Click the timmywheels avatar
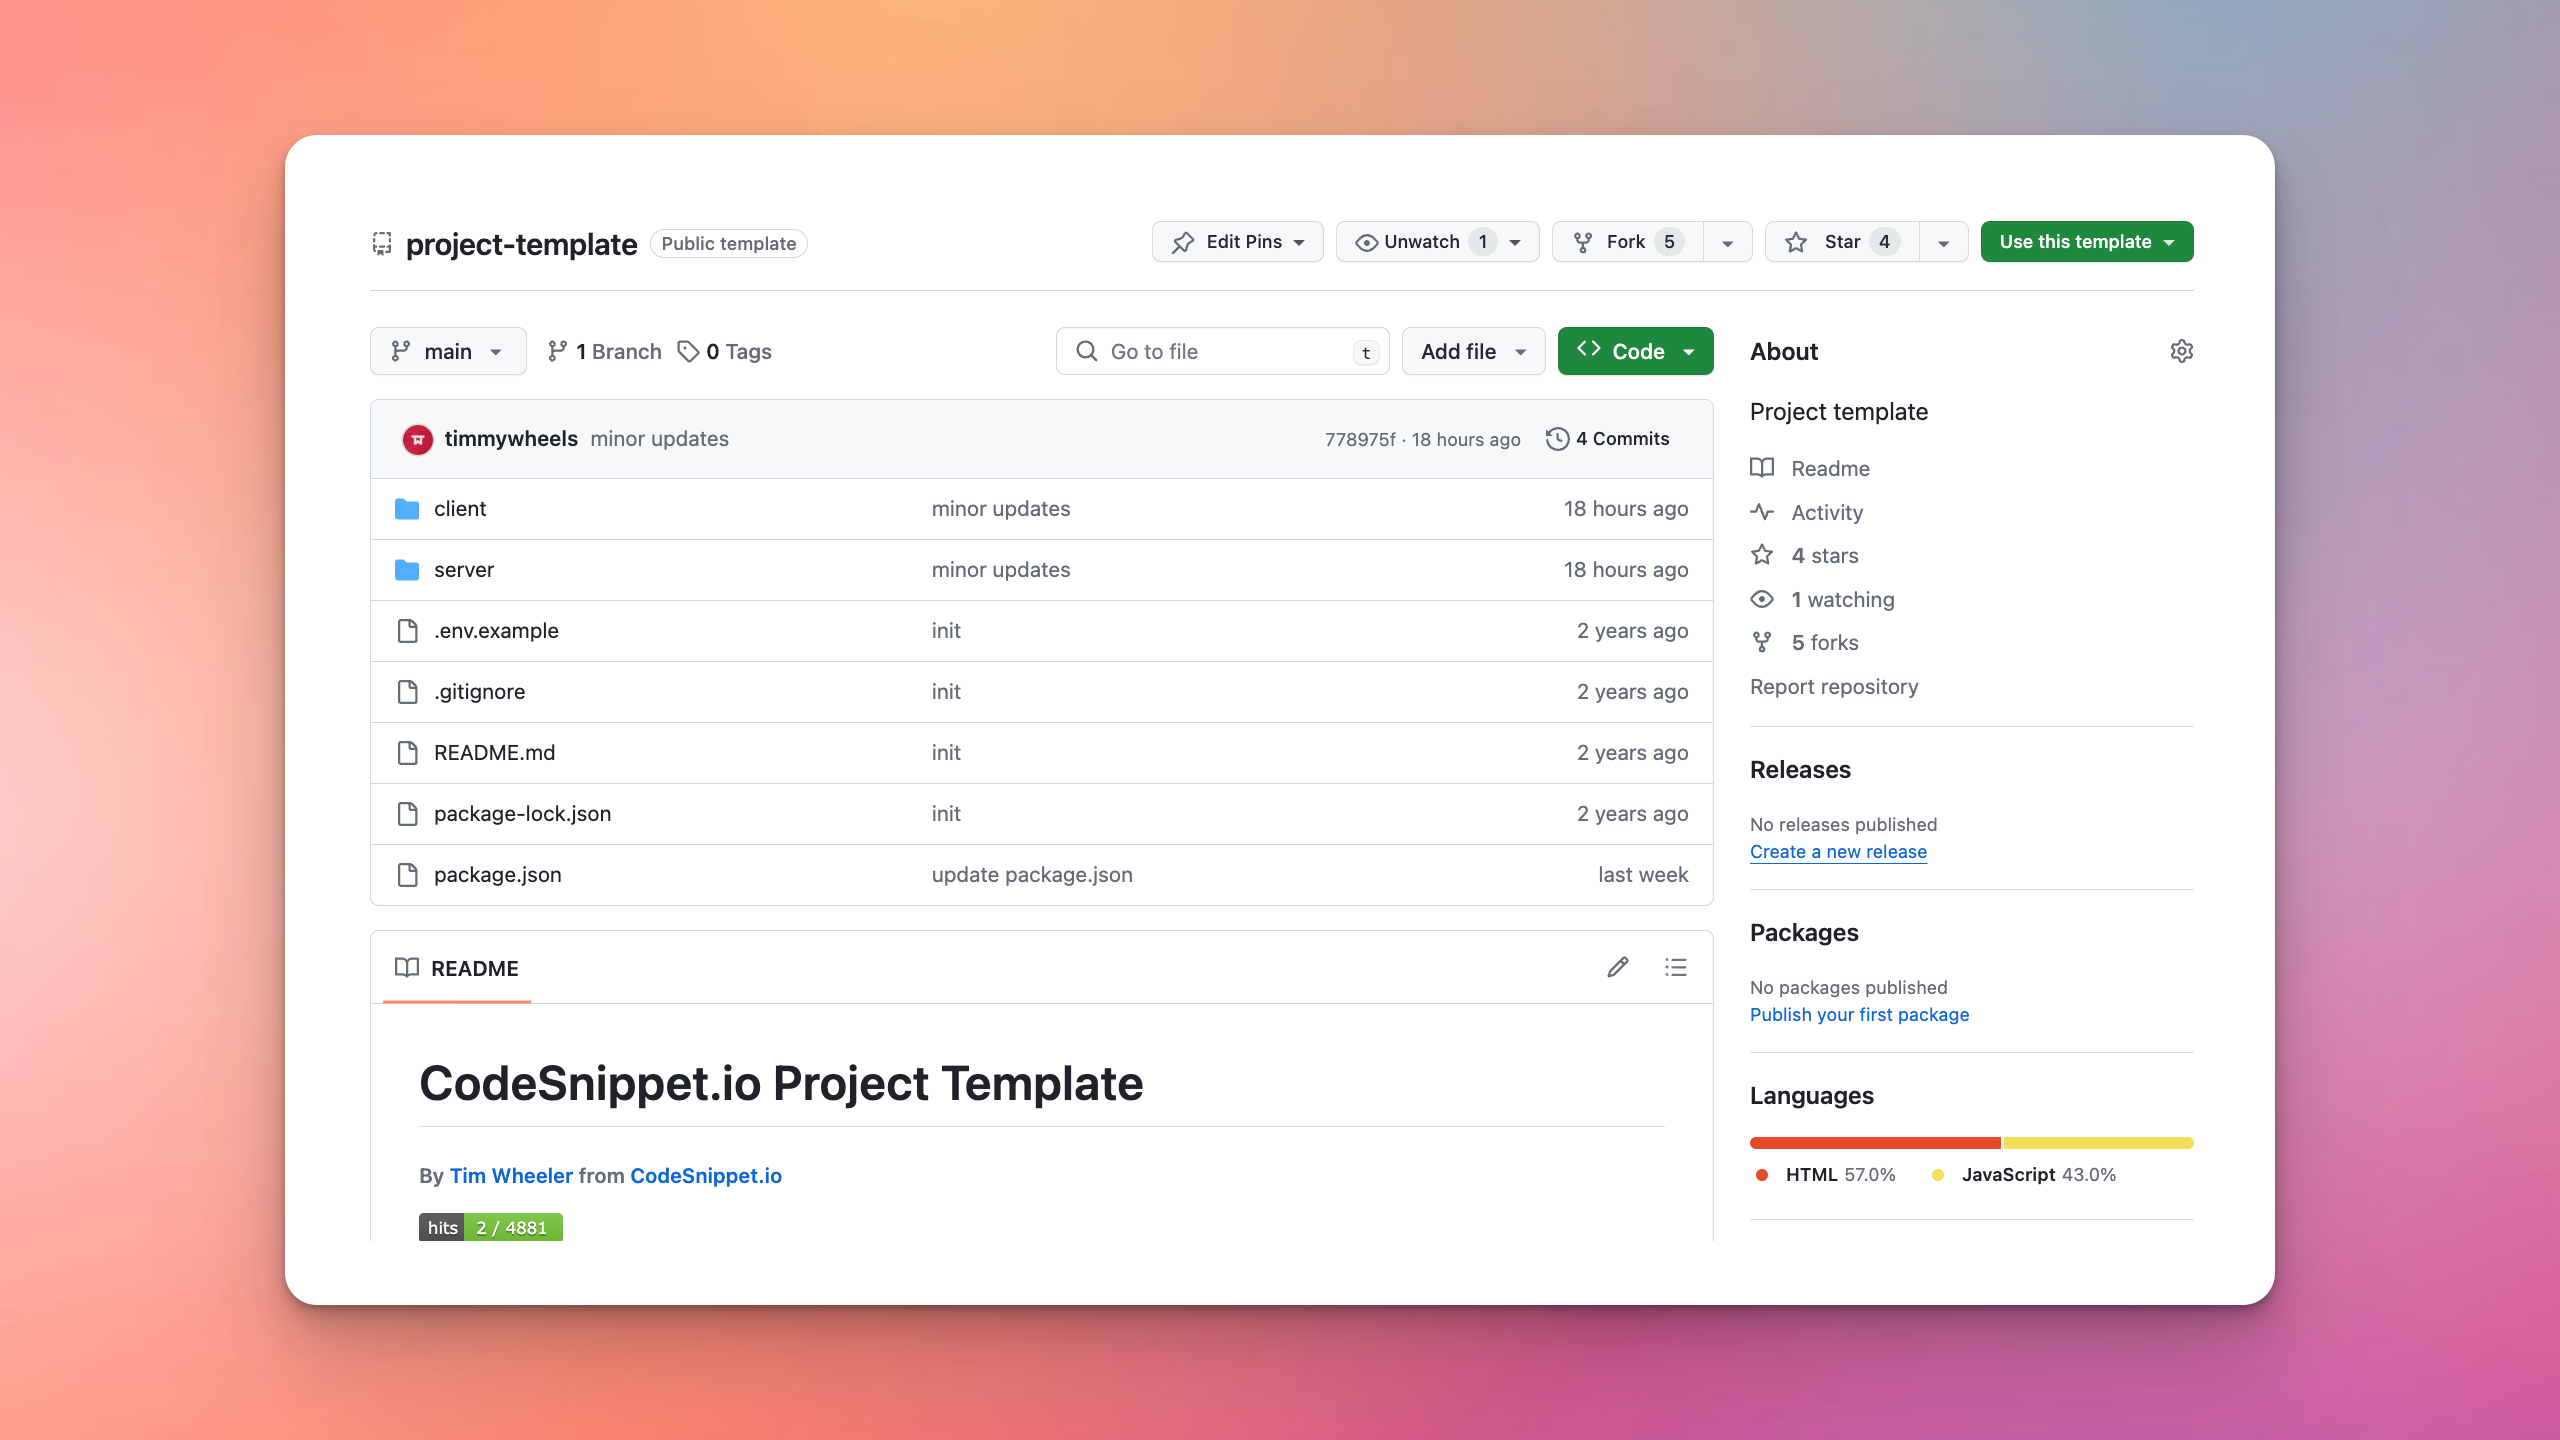The height and width of the screenshot is (1440, 2560). 416,438
